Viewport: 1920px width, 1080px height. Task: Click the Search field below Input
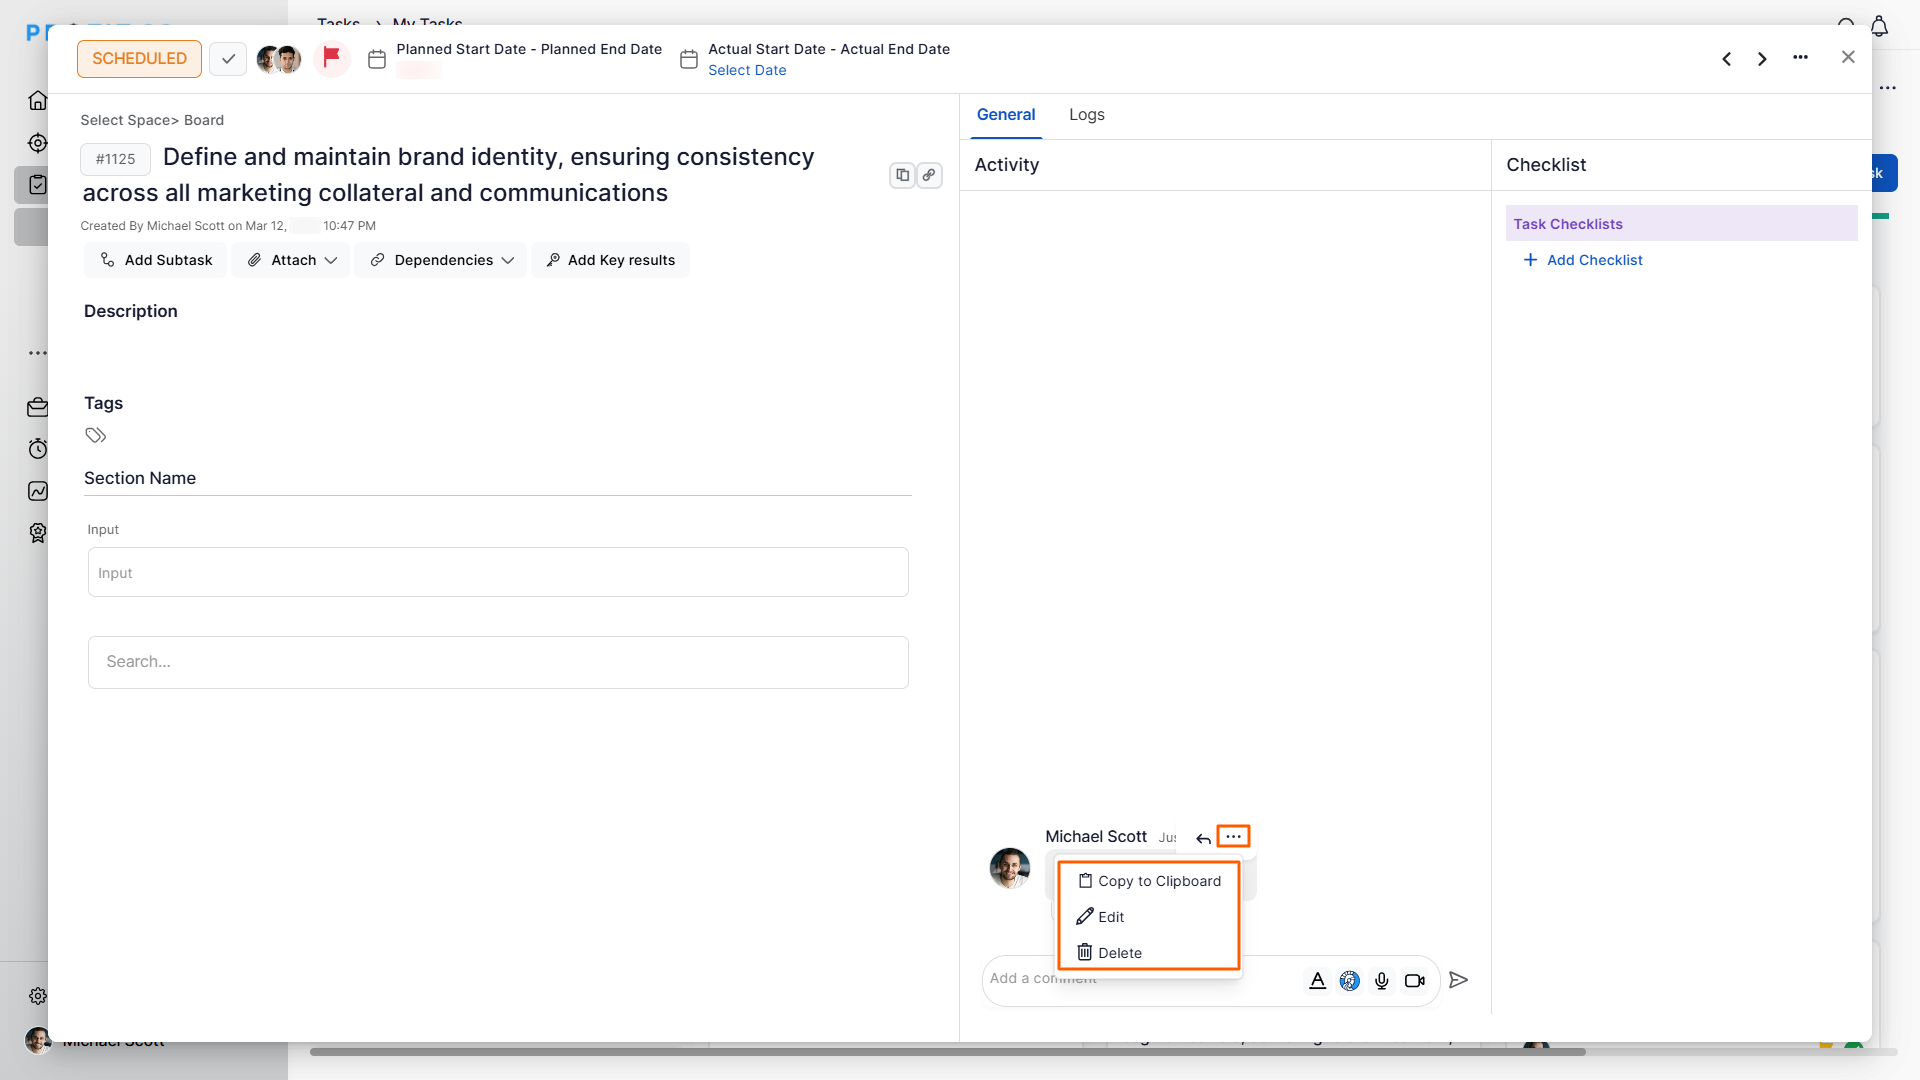coord(498,662)
